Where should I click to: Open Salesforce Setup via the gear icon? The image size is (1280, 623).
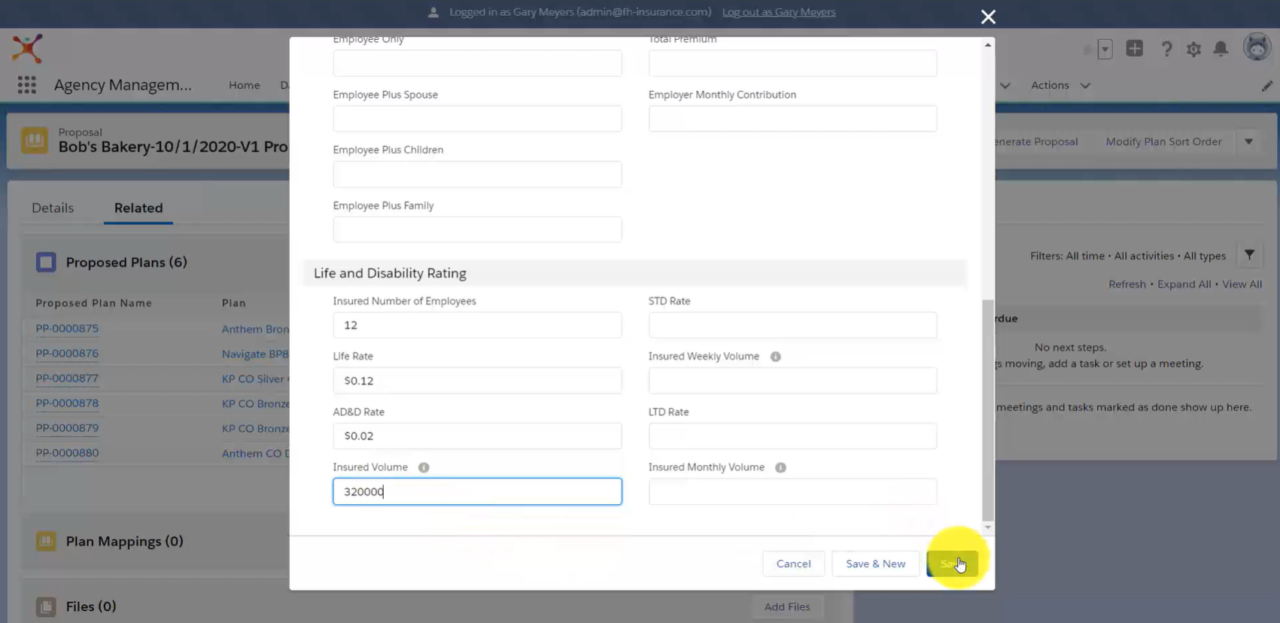pyautogui.click(x=1193, y=47)
